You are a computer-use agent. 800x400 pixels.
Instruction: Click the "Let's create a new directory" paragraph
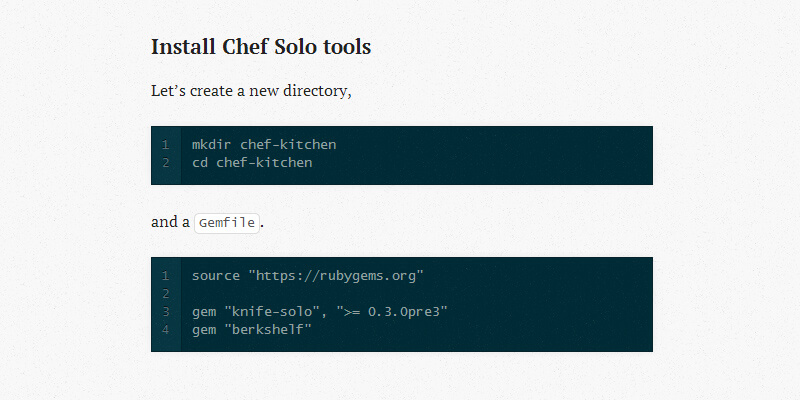click(251, 91)
